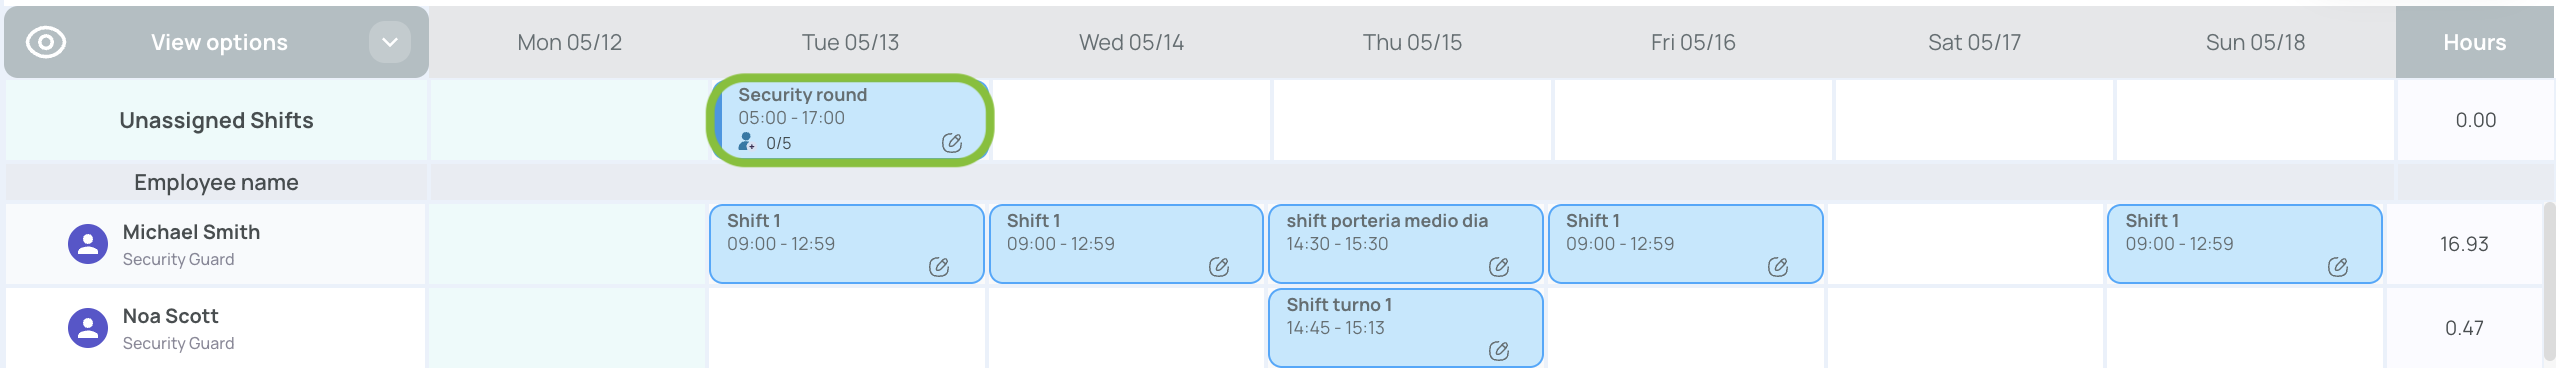Viewport: 2556px width, 368px height.
Task: Edit the shift porteria medio dia
Action: (x=1498, y=267)
